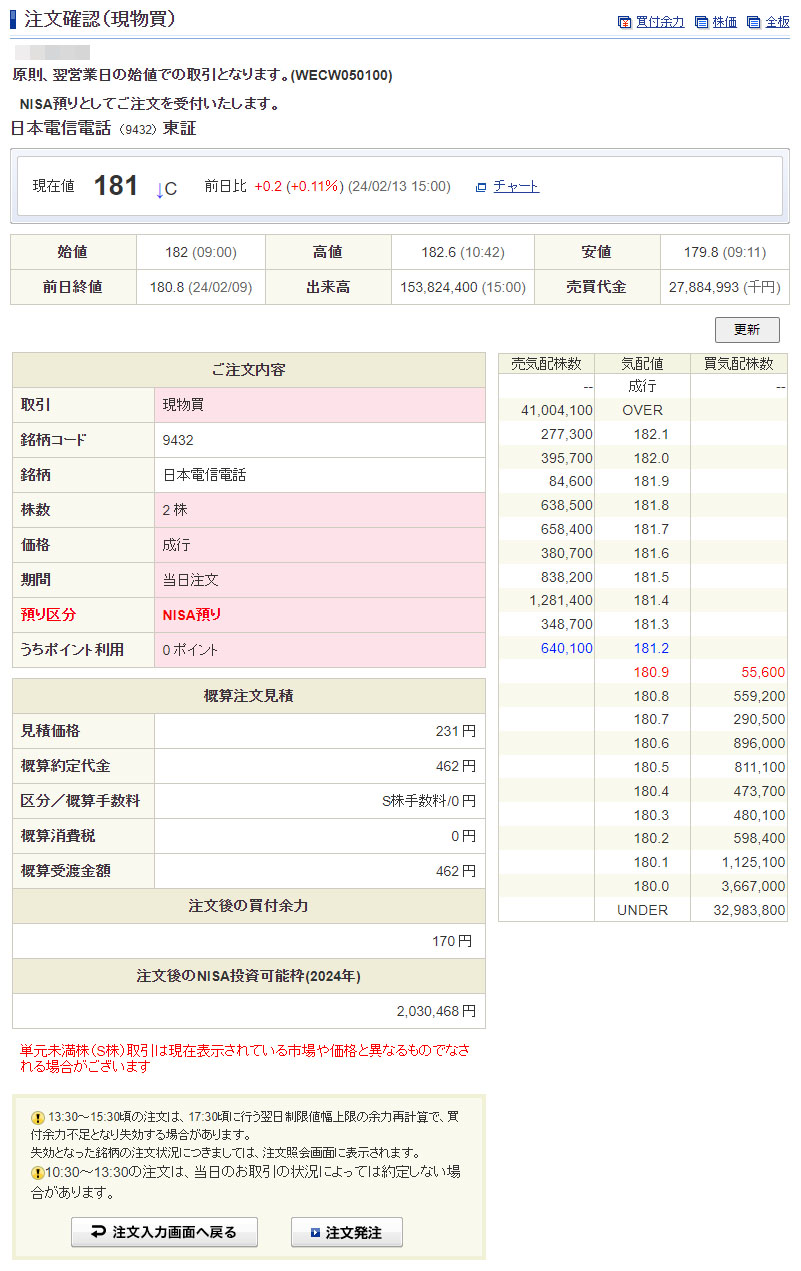Open the 株価 link
The width and height of the screenshot is (801, 1271).
pyautogui.click(x=725, y=22)
